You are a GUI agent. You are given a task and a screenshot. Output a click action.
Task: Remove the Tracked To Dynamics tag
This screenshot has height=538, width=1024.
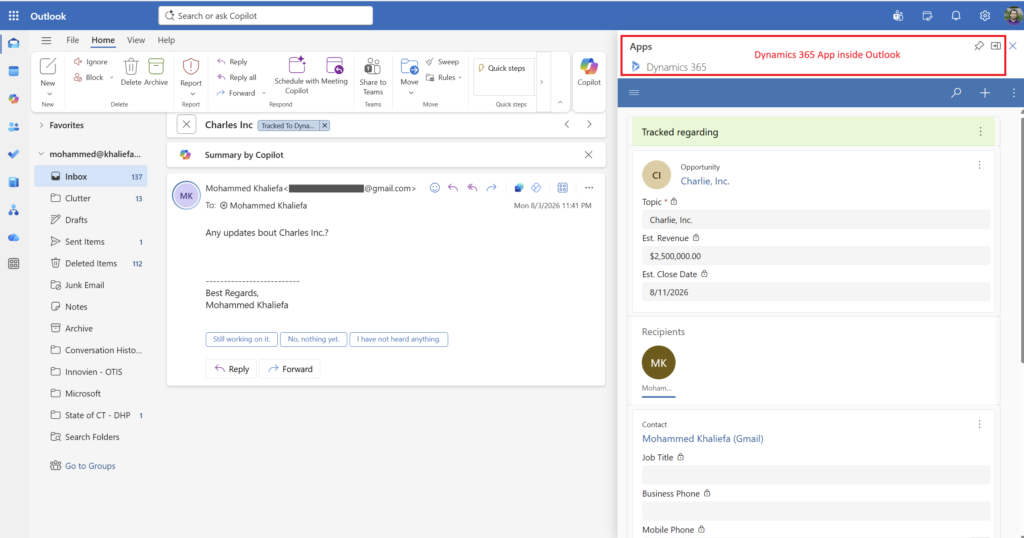(325, 125)
